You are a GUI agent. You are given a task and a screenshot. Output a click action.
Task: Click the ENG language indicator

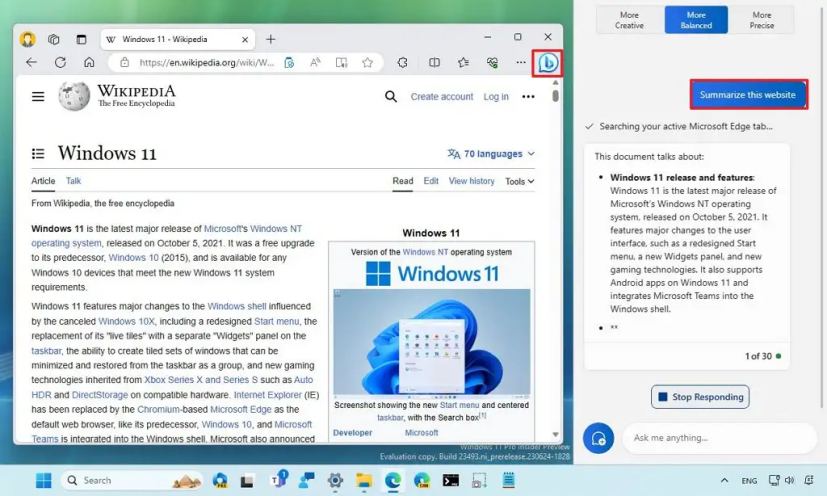[749, 481]
